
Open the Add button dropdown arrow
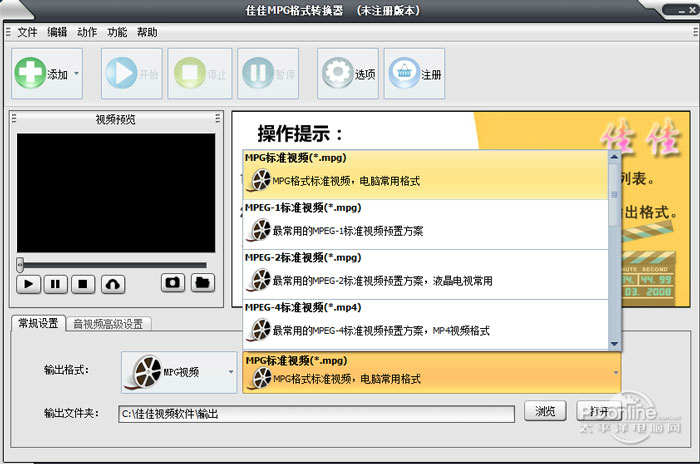[76, 74]
